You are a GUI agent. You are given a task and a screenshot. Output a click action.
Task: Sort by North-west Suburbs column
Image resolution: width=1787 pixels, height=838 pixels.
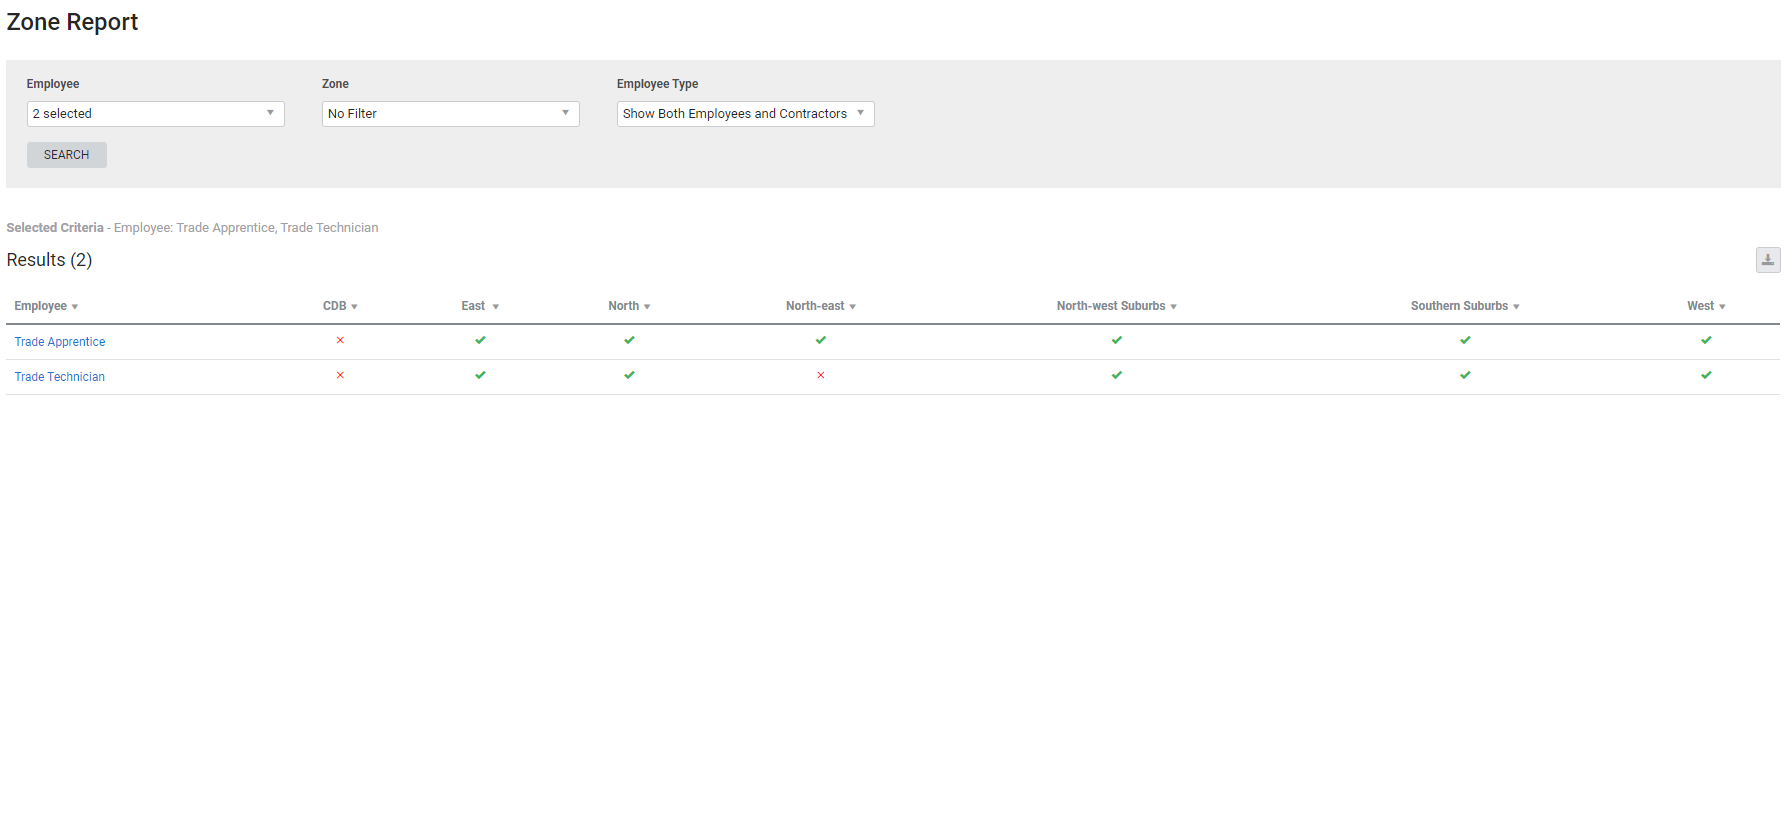pyautogui.click(x=1116, y=306)
